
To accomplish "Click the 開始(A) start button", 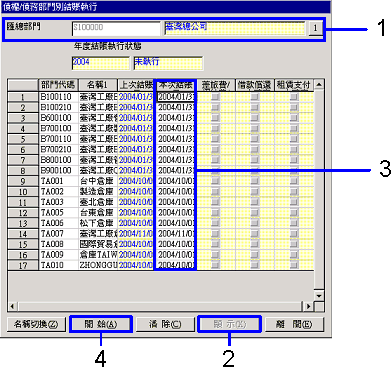I will tap(101, 324).
